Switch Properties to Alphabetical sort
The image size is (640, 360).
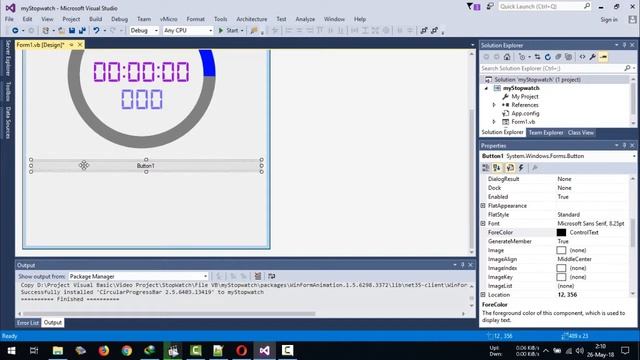click(497, 168)
